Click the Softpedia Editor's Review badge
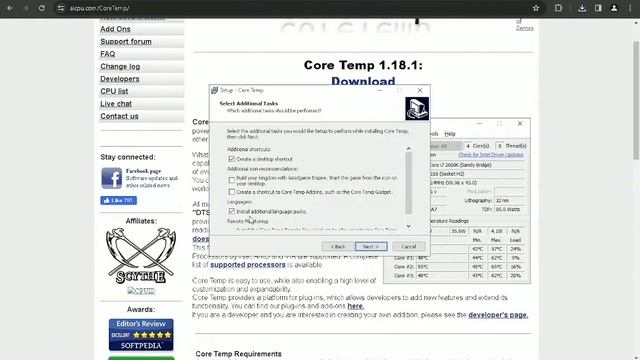 [x=141, y=335]
